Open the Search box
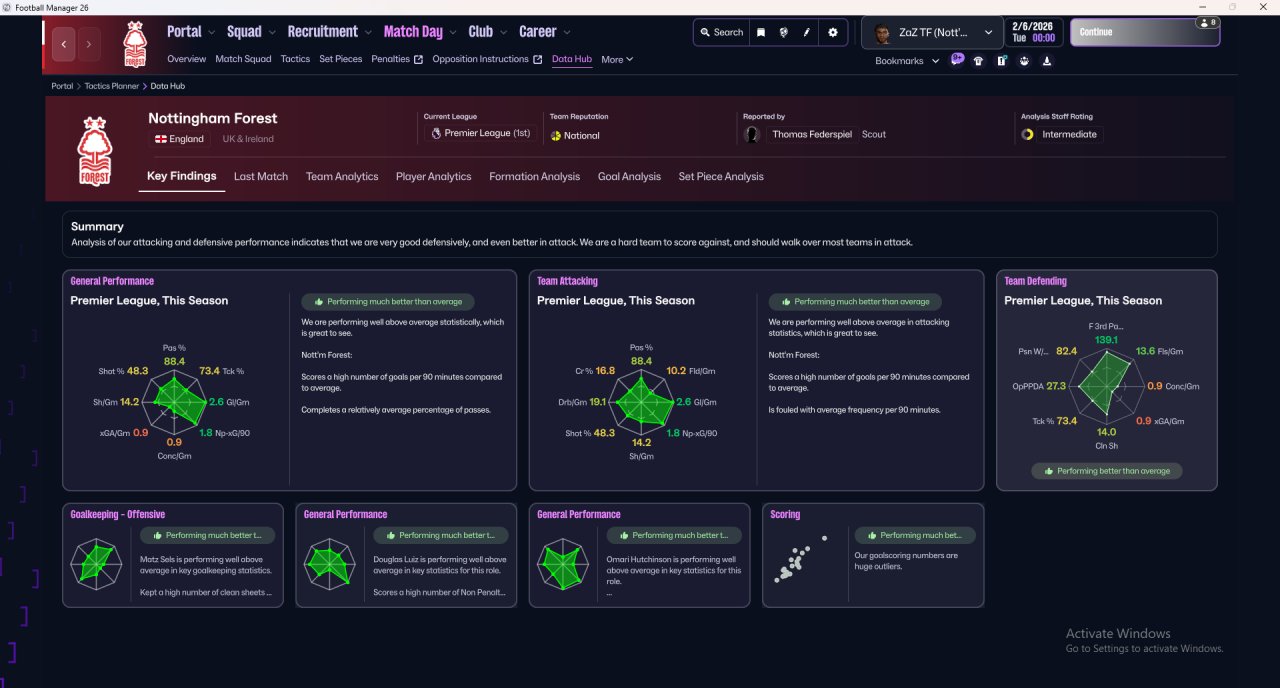 coord(721,32)
